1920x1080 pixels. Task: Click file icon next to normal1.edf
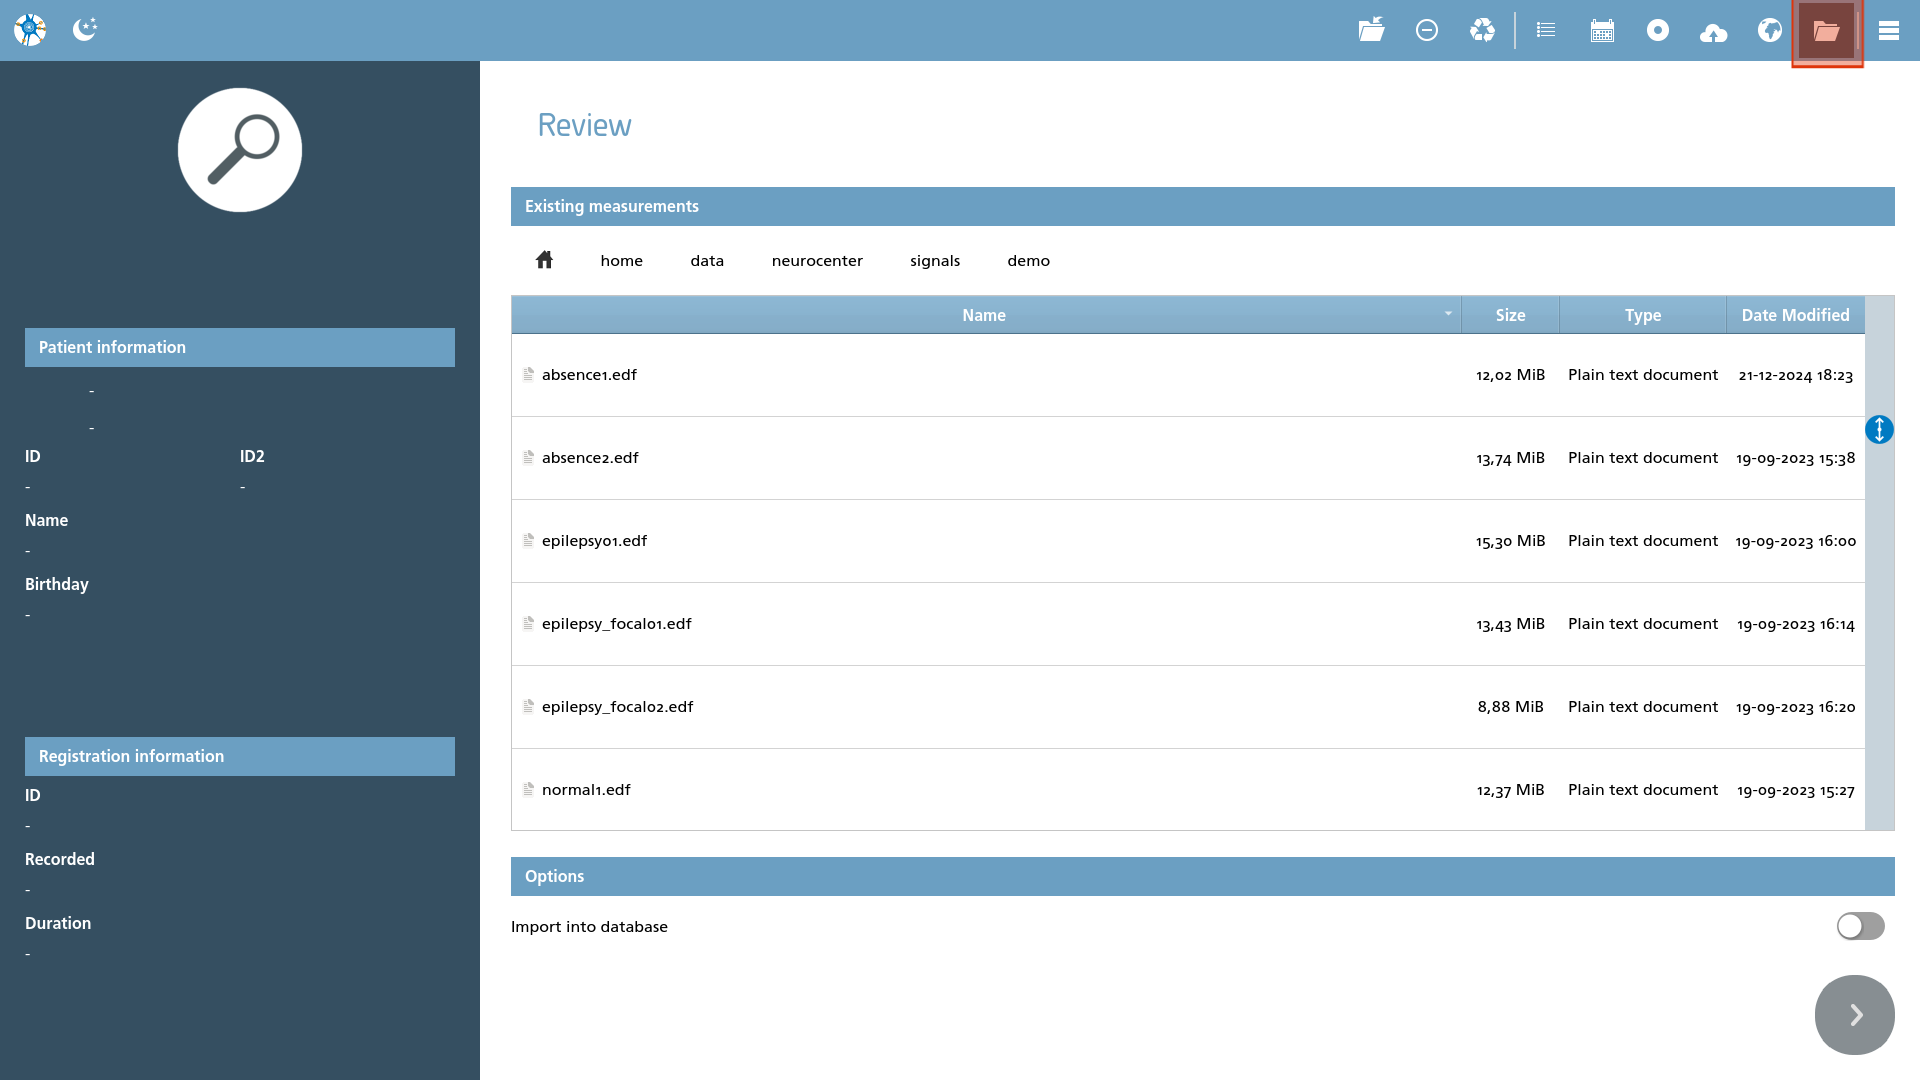[x=528, y=789]
